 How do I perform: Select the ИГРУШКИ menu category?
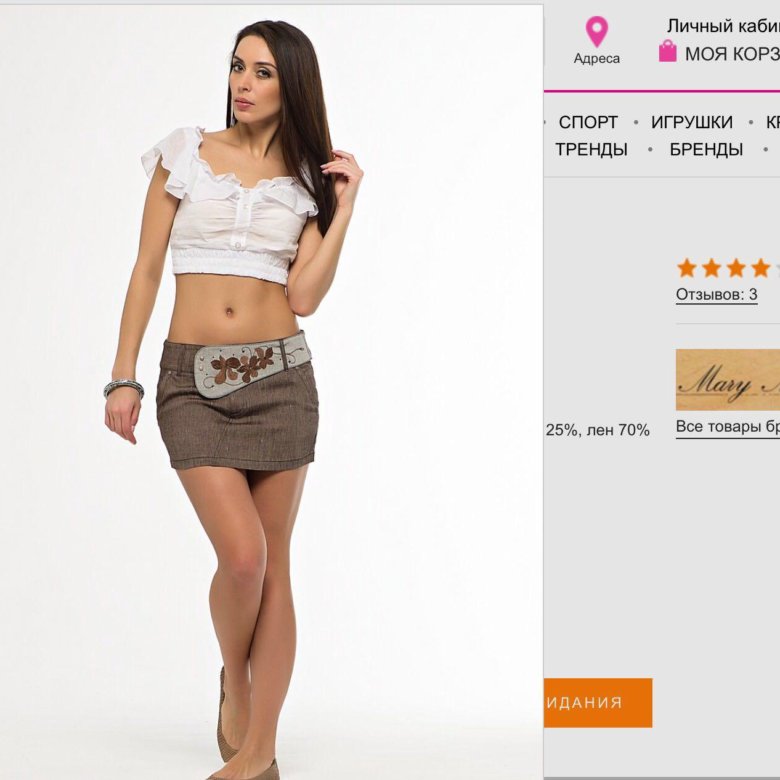pyautogui.click(x=692, y=122)
